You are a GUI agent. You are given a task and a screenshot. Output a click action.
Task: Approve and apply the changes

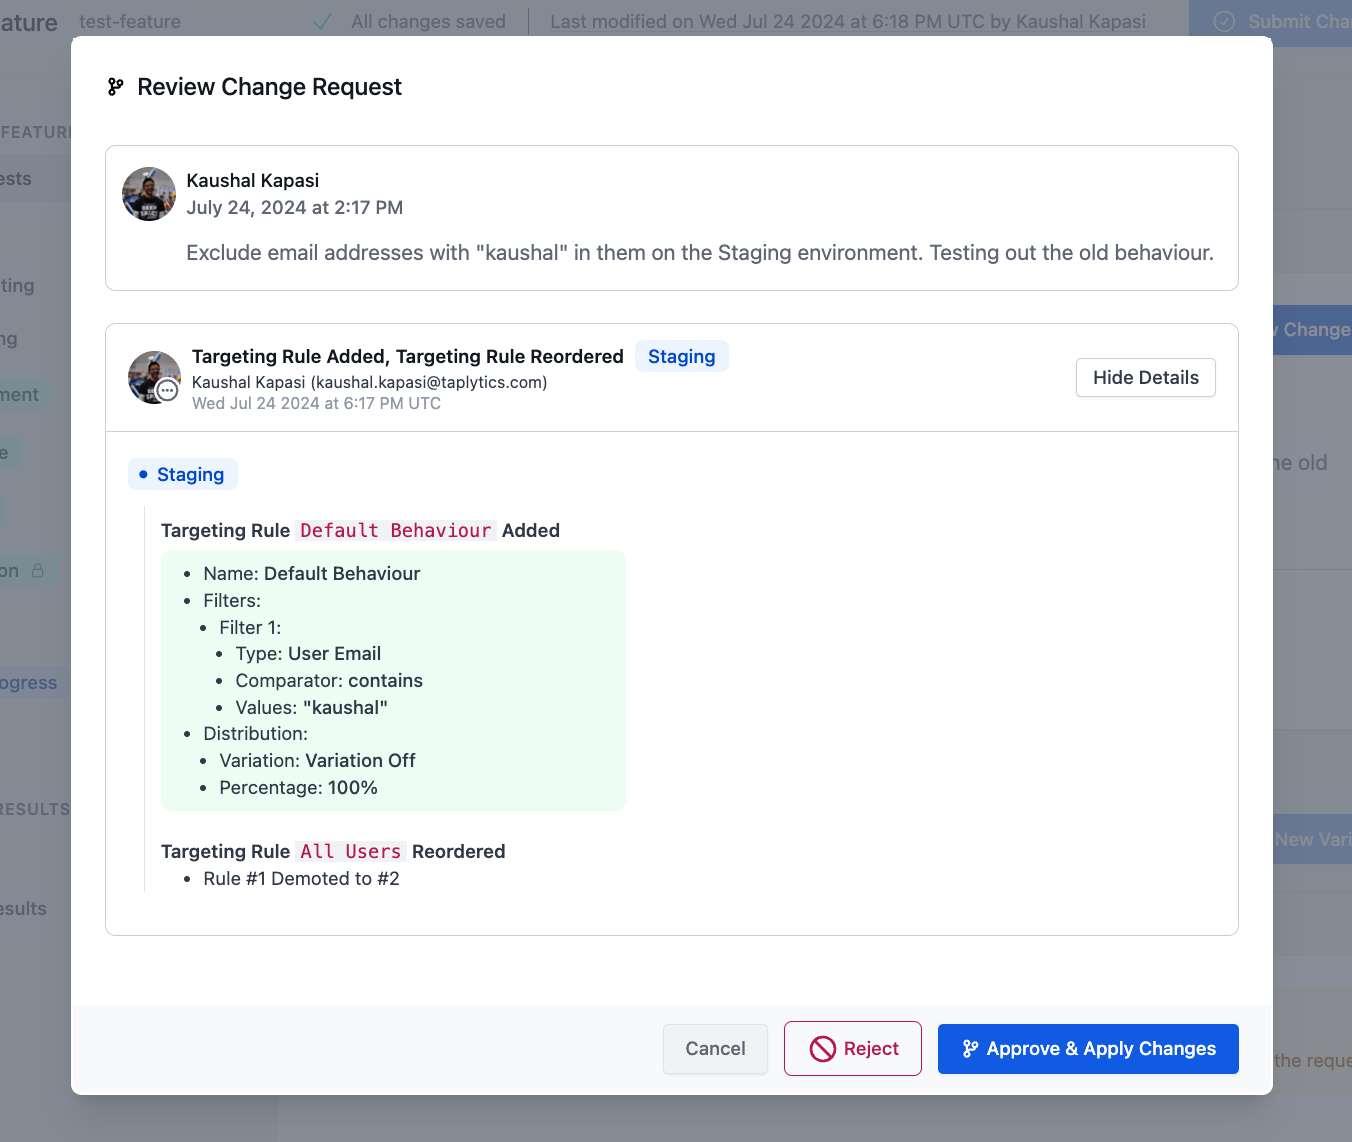1087,1048
